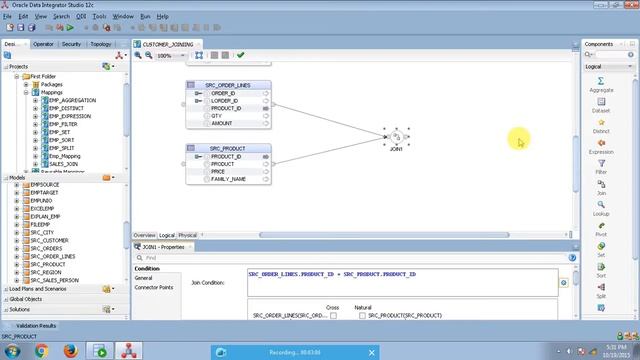This screenshot has height=360, width=640.
Task: Open the join condition expression editor icon
Action: [x=564, y=282]
